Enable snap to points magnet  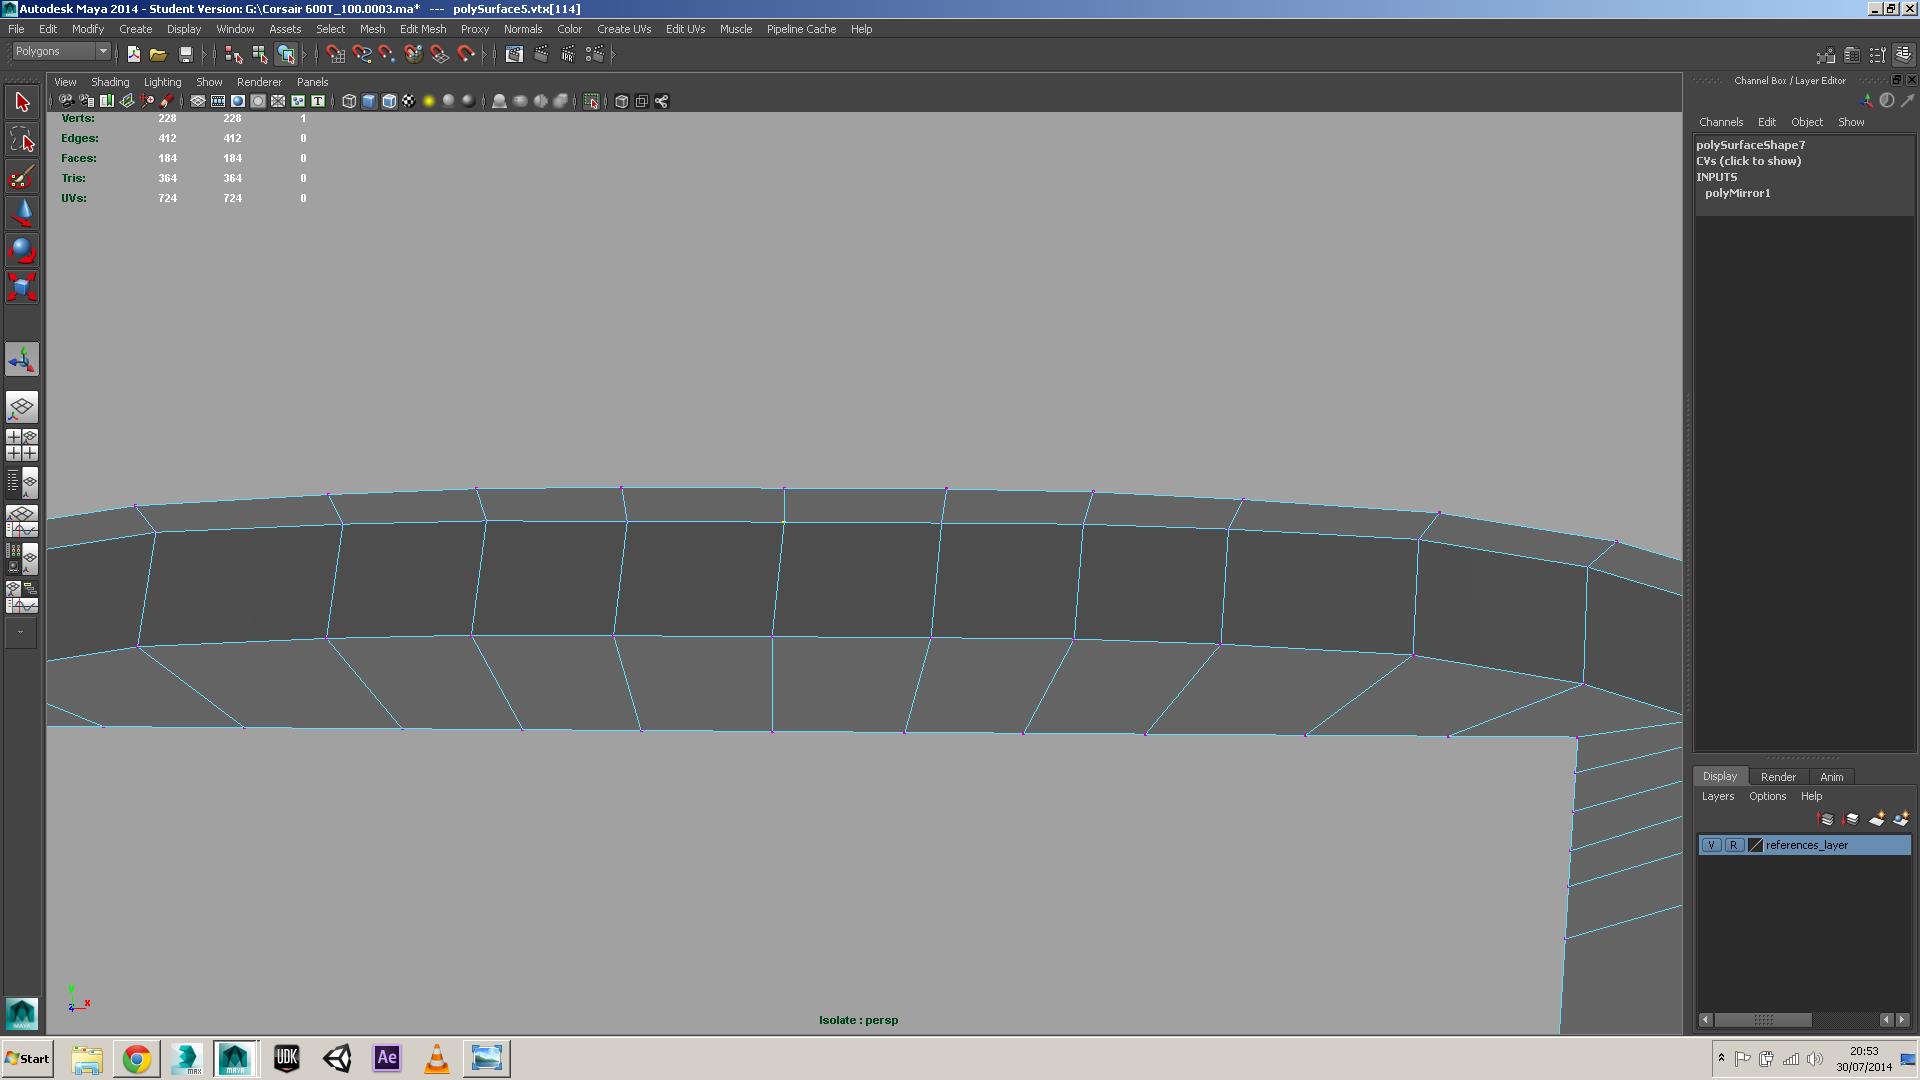click(387, 54)
